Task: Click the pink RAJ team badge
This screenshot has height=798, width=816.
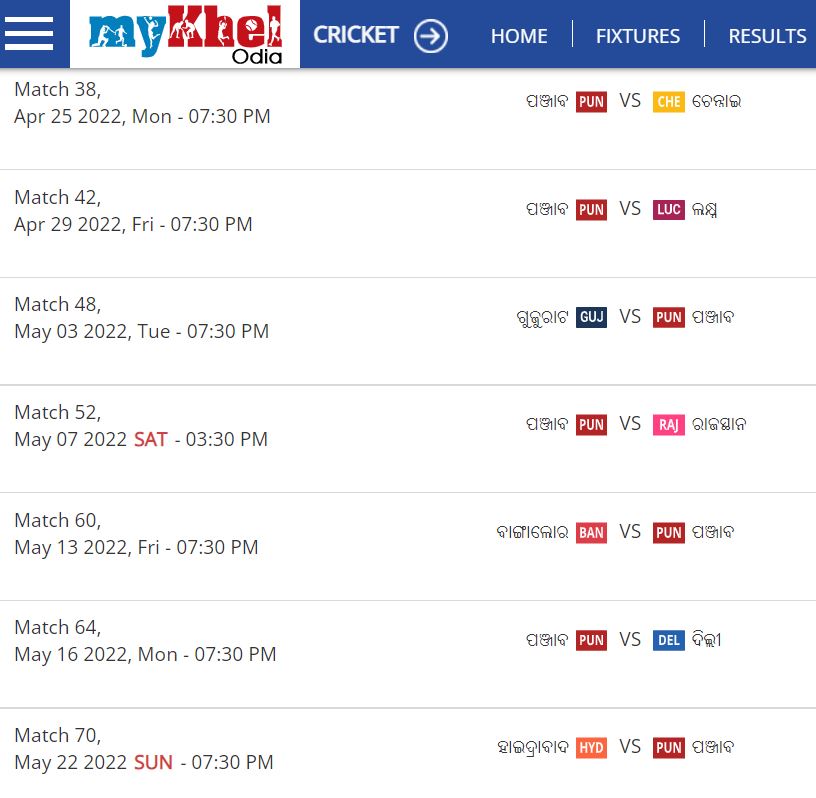Action: (x=668, y=425)
